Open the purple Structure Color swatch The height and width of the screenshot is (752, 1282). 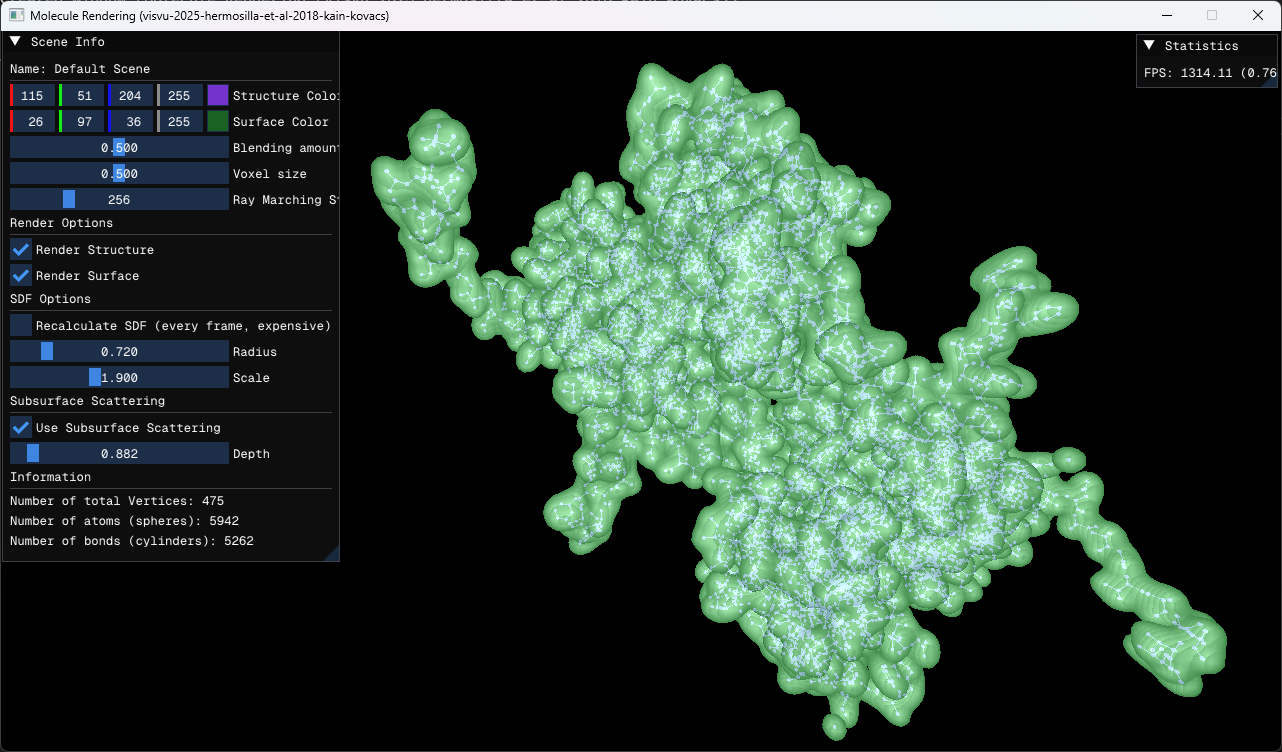tap(218, 96)
